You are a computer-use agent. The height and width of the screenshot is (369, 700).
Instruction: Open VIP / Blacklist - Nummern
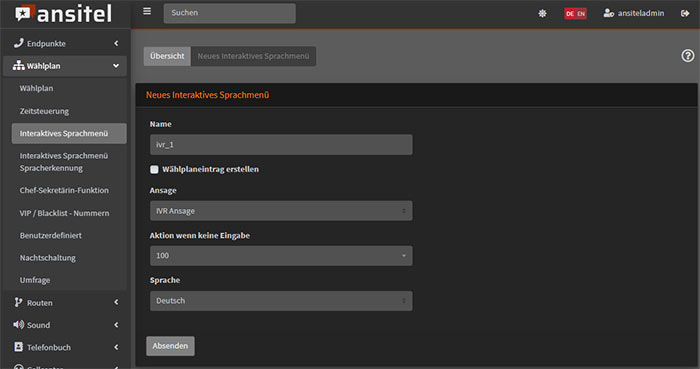point(64,213)
